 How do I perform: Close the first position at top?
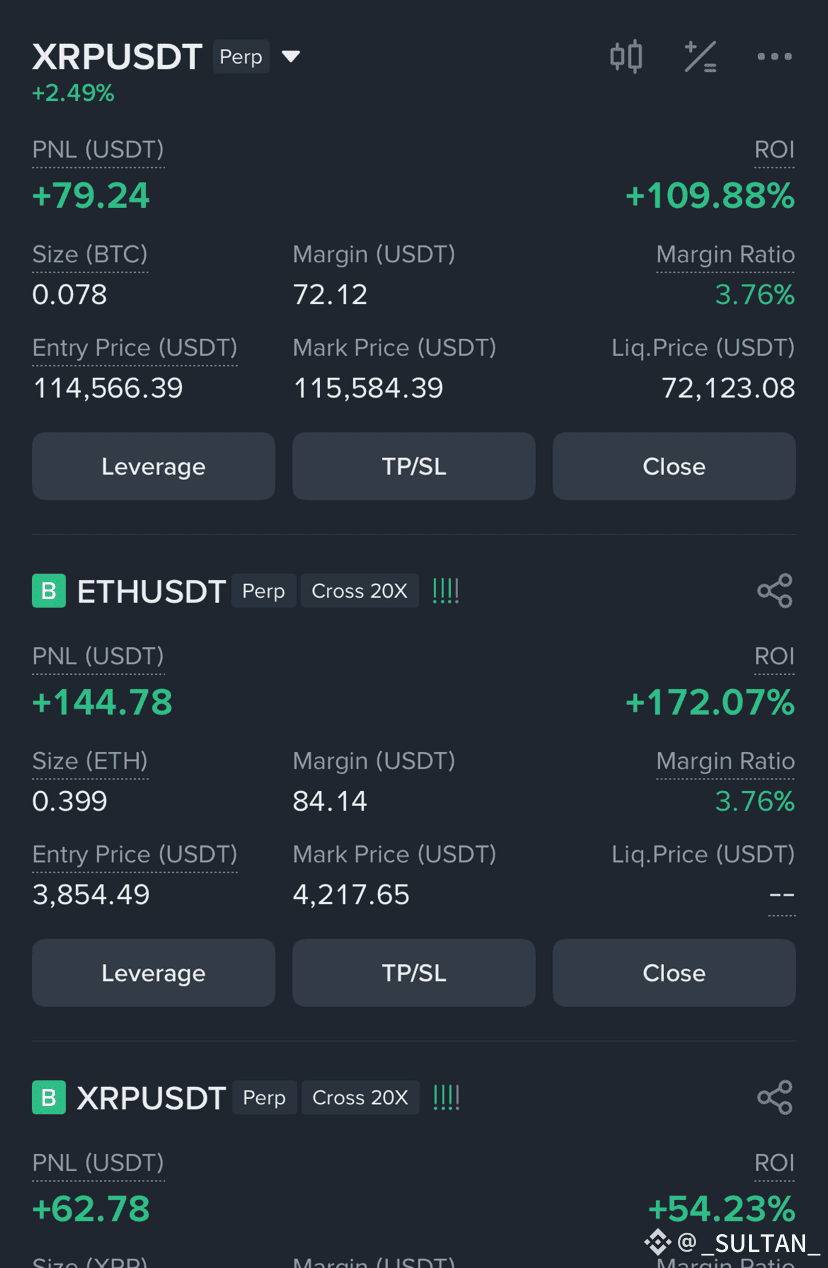pyautogui.click(x=674, y=466)
